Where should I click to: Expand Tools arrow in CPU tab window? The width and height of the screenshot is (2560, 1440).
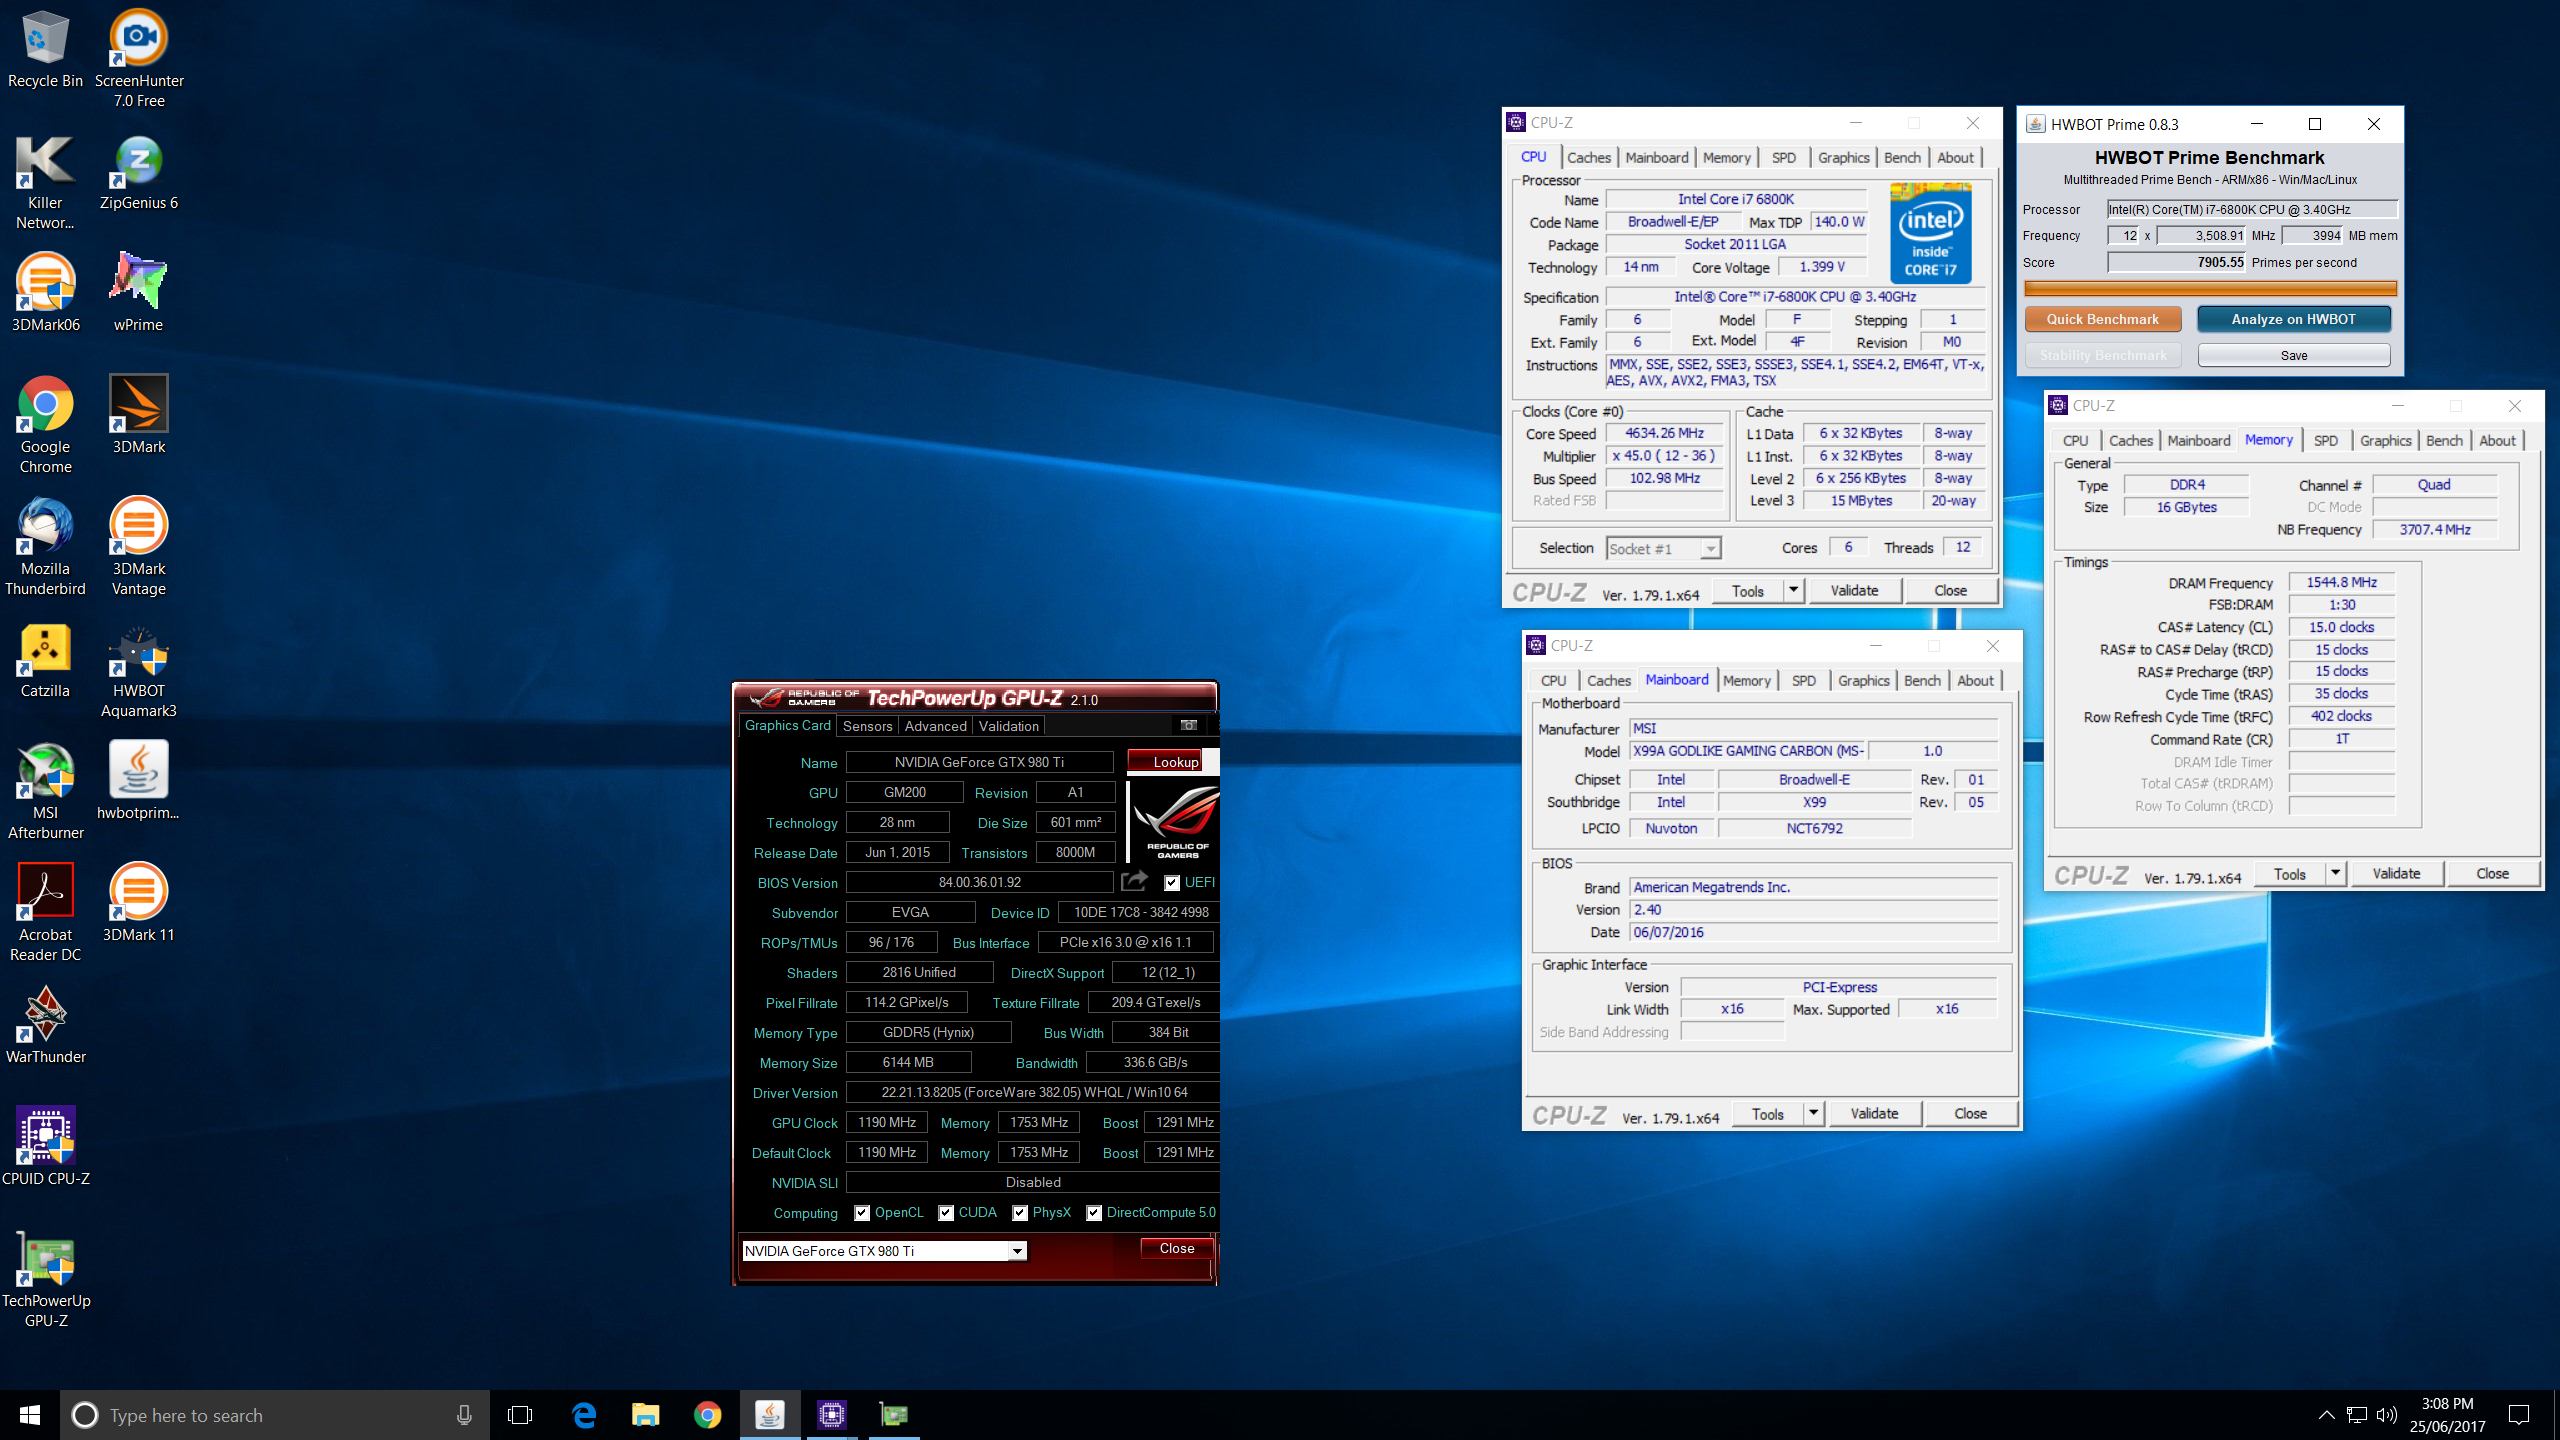[x=1793, y=590]
